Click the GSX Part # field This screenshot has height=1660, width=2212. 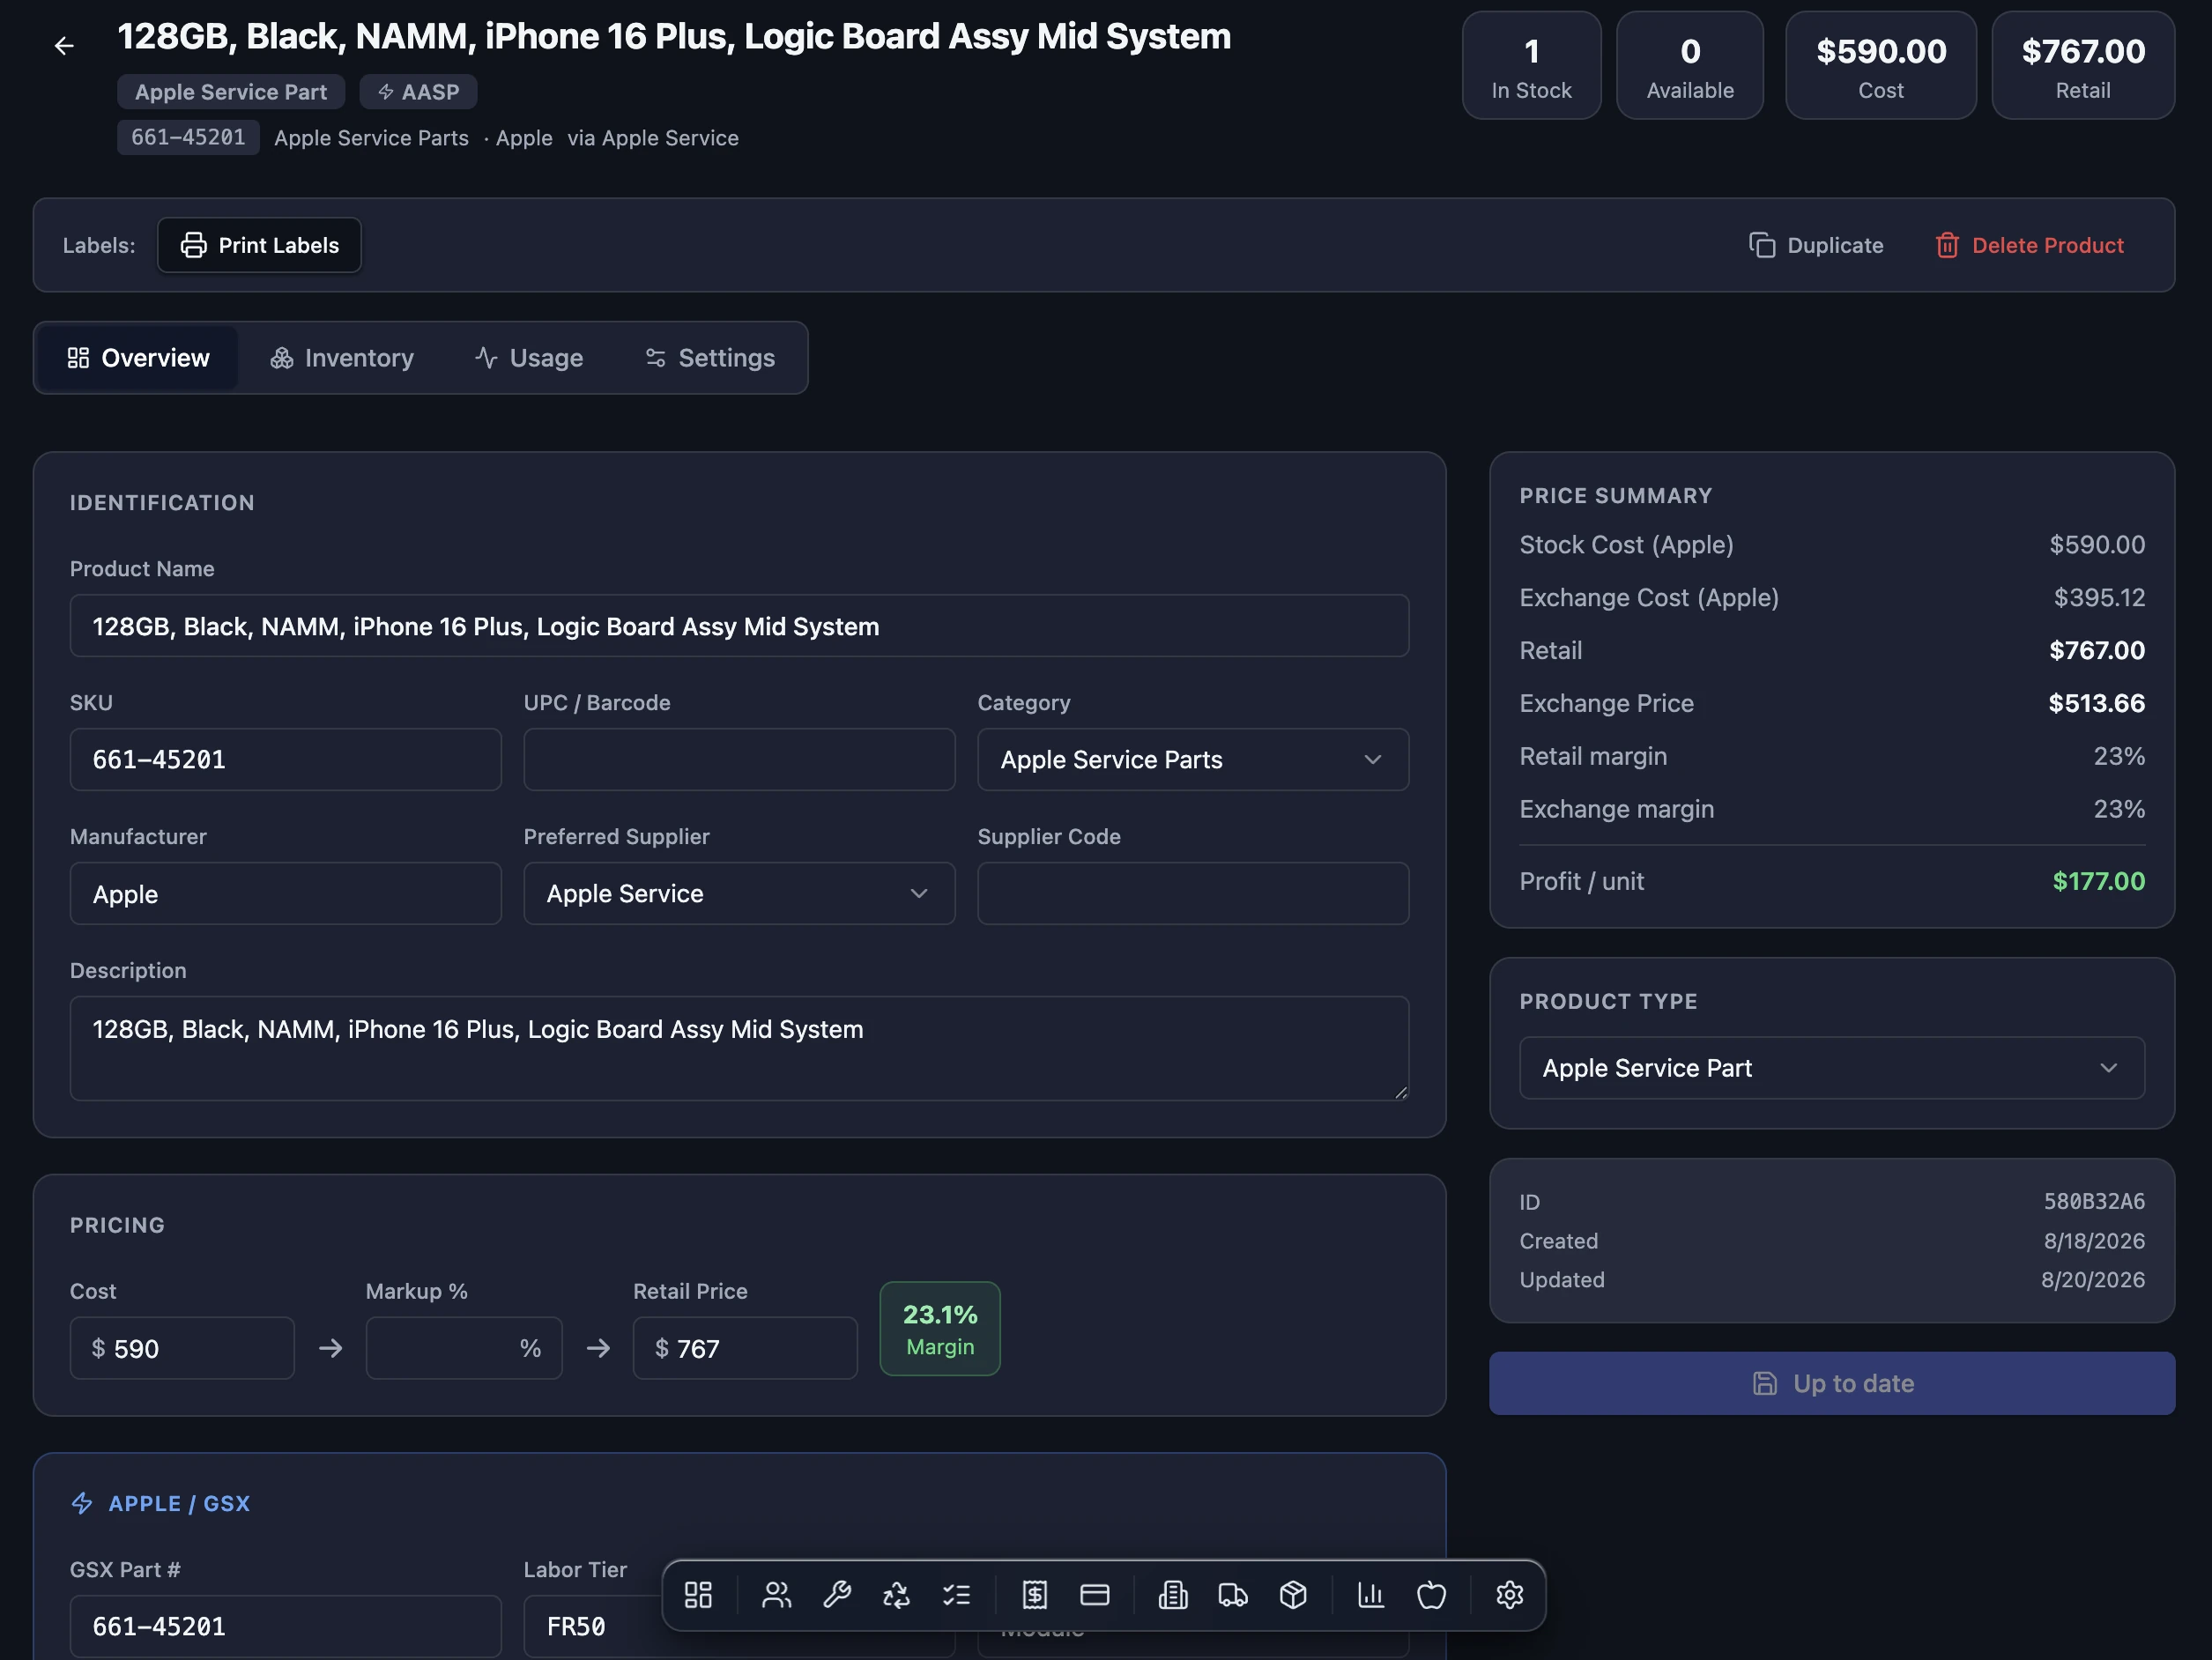[x=285, y=1627]
